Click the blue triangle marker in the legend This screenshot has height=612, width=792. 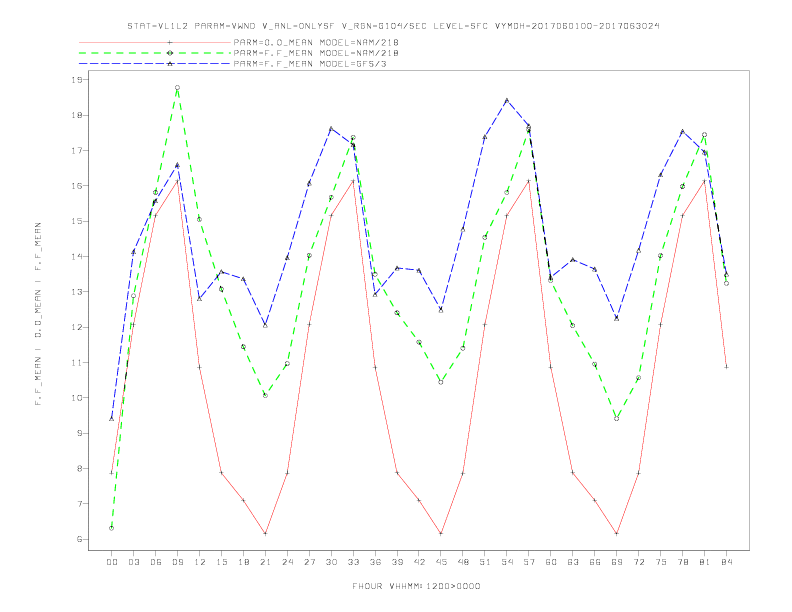(x=170, y=64)
